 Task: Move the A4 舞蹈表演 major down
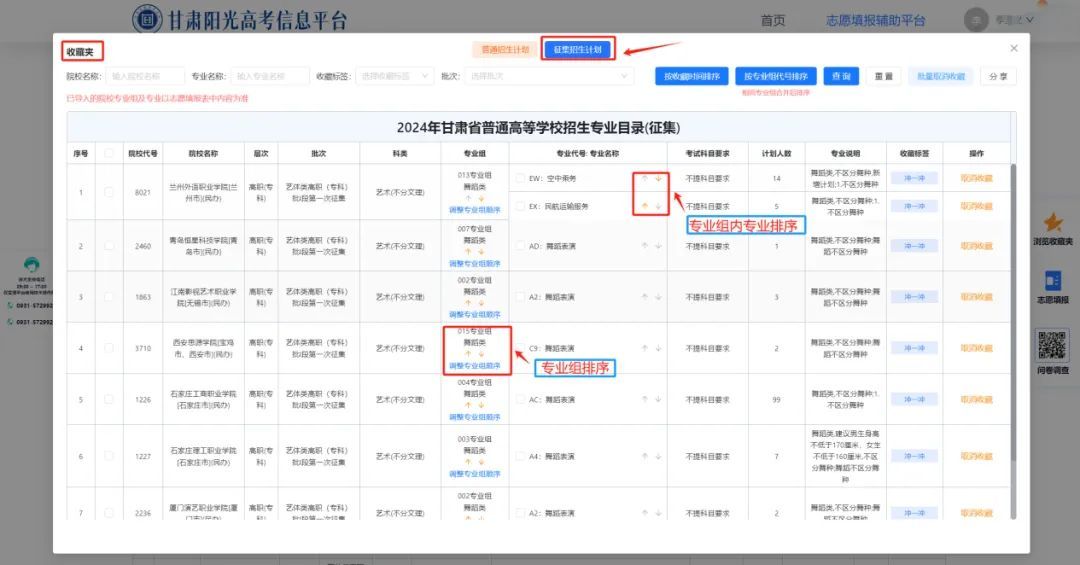click(658, 456)
